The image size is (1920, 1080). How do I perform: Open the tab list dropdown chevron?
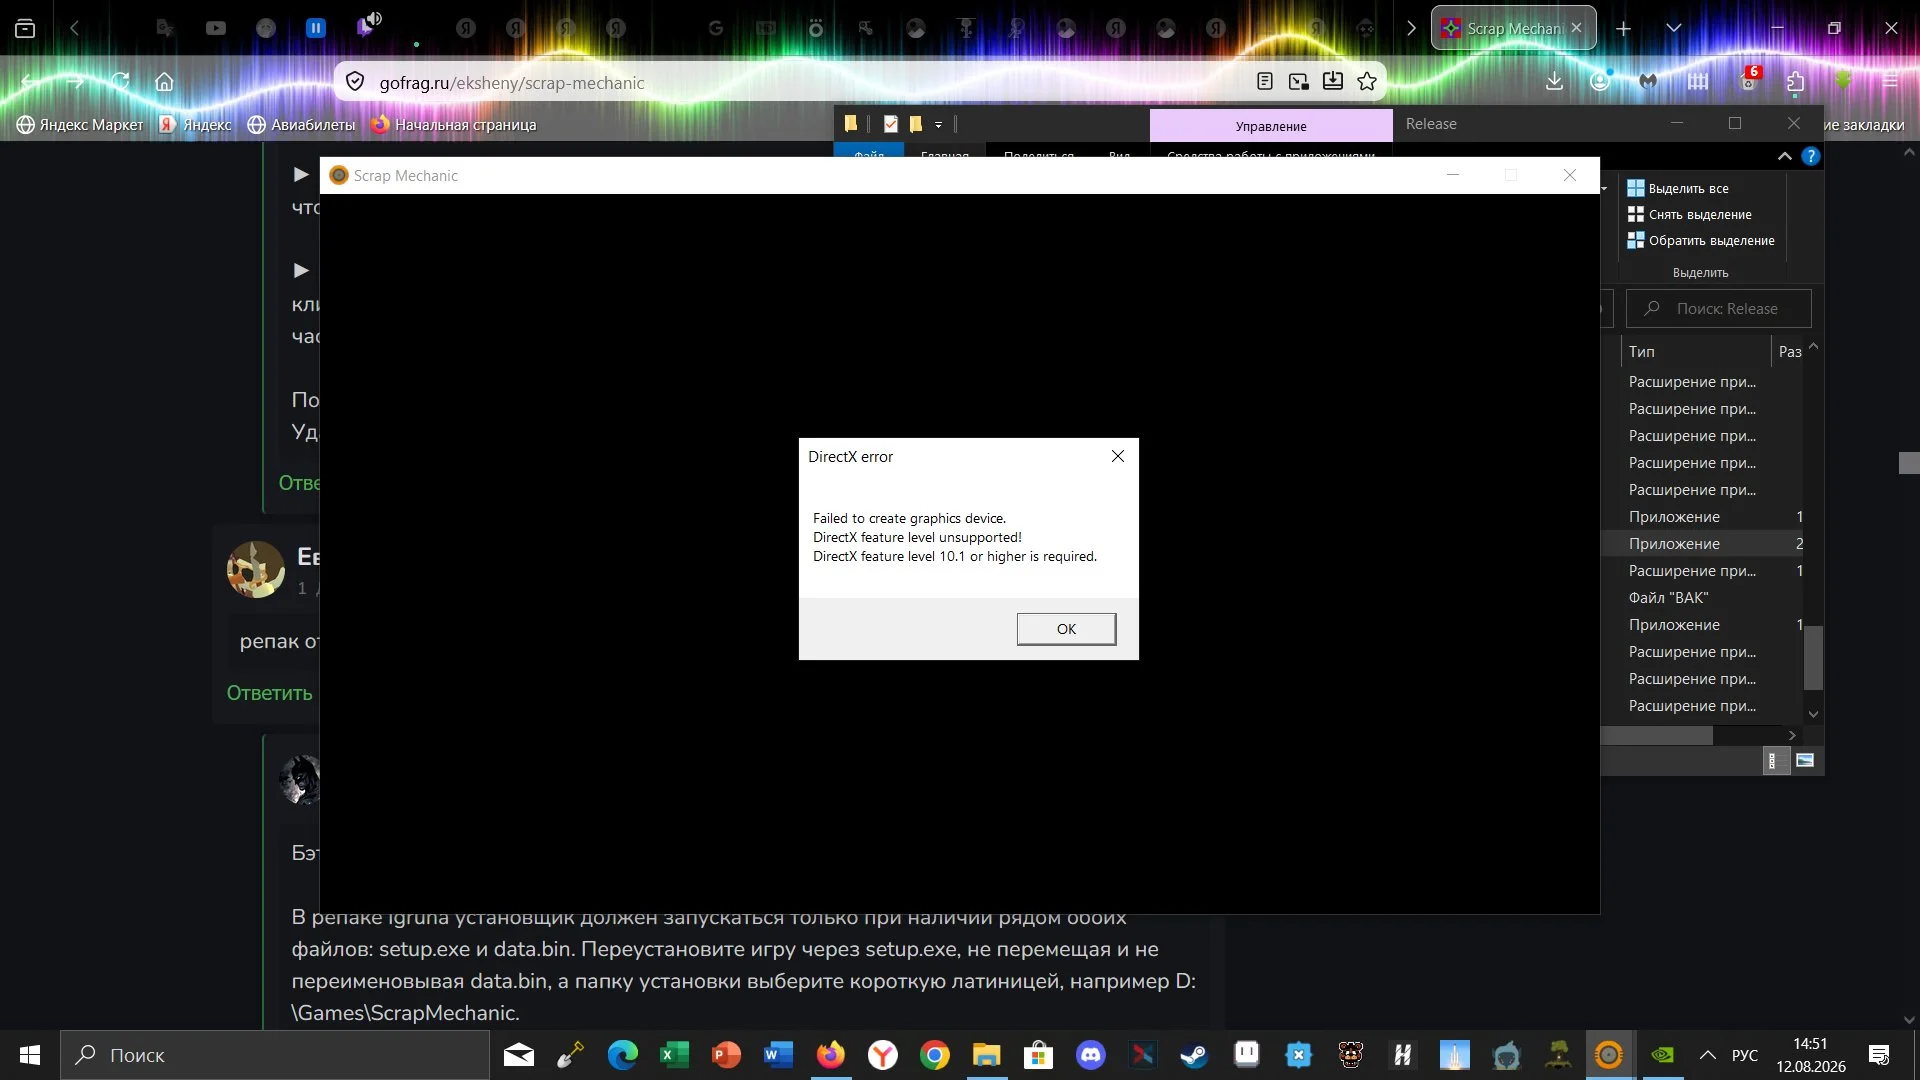click(x=1674, y=29)
